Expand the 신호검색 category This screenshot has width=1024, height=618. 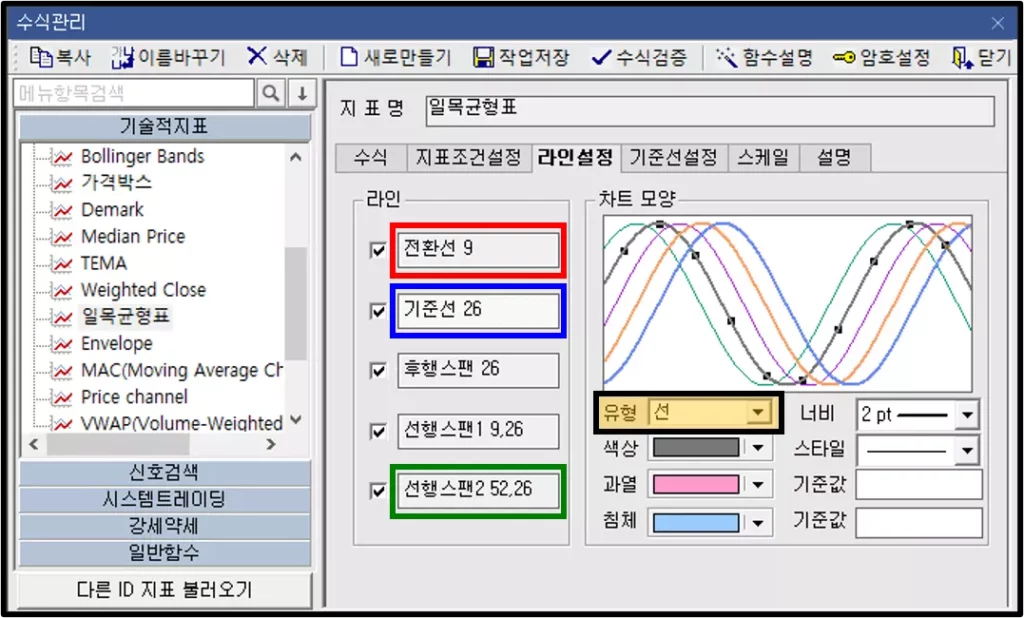coord(165,473)
